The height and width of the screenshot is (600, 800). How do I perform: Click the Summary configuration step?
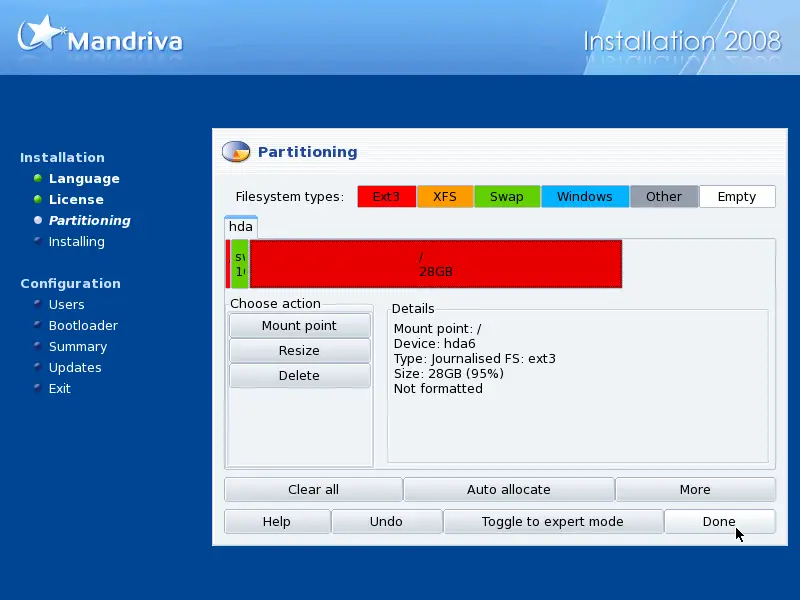[x=78, y=346]
